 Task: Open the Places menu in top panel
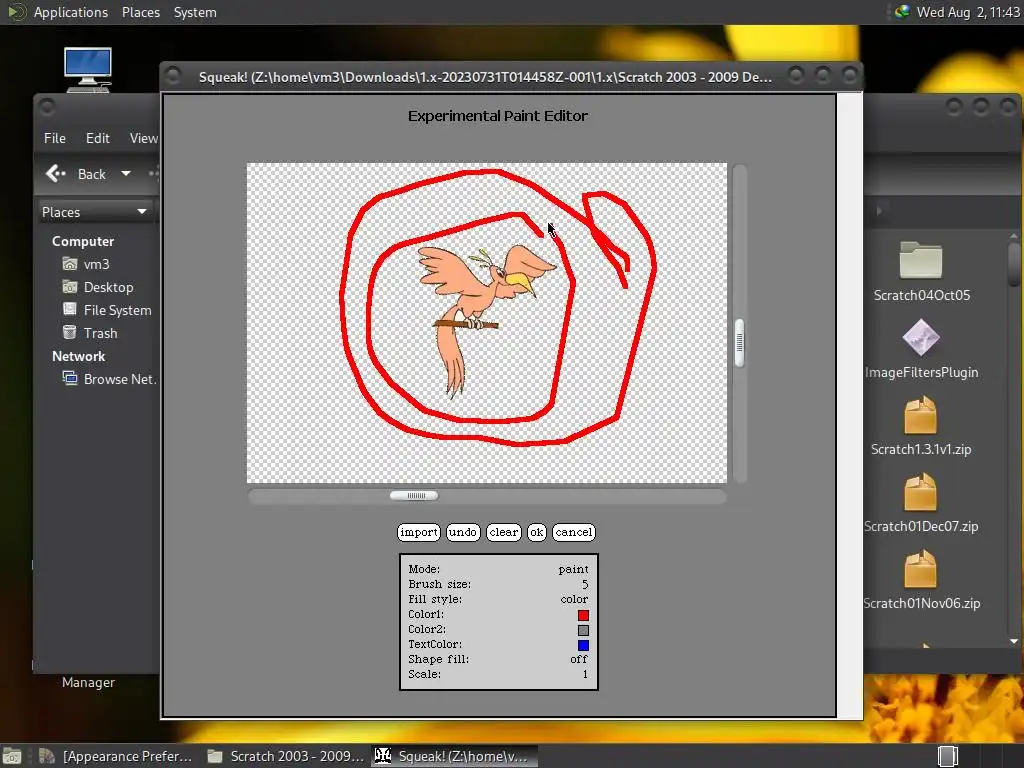pos(141,12)
